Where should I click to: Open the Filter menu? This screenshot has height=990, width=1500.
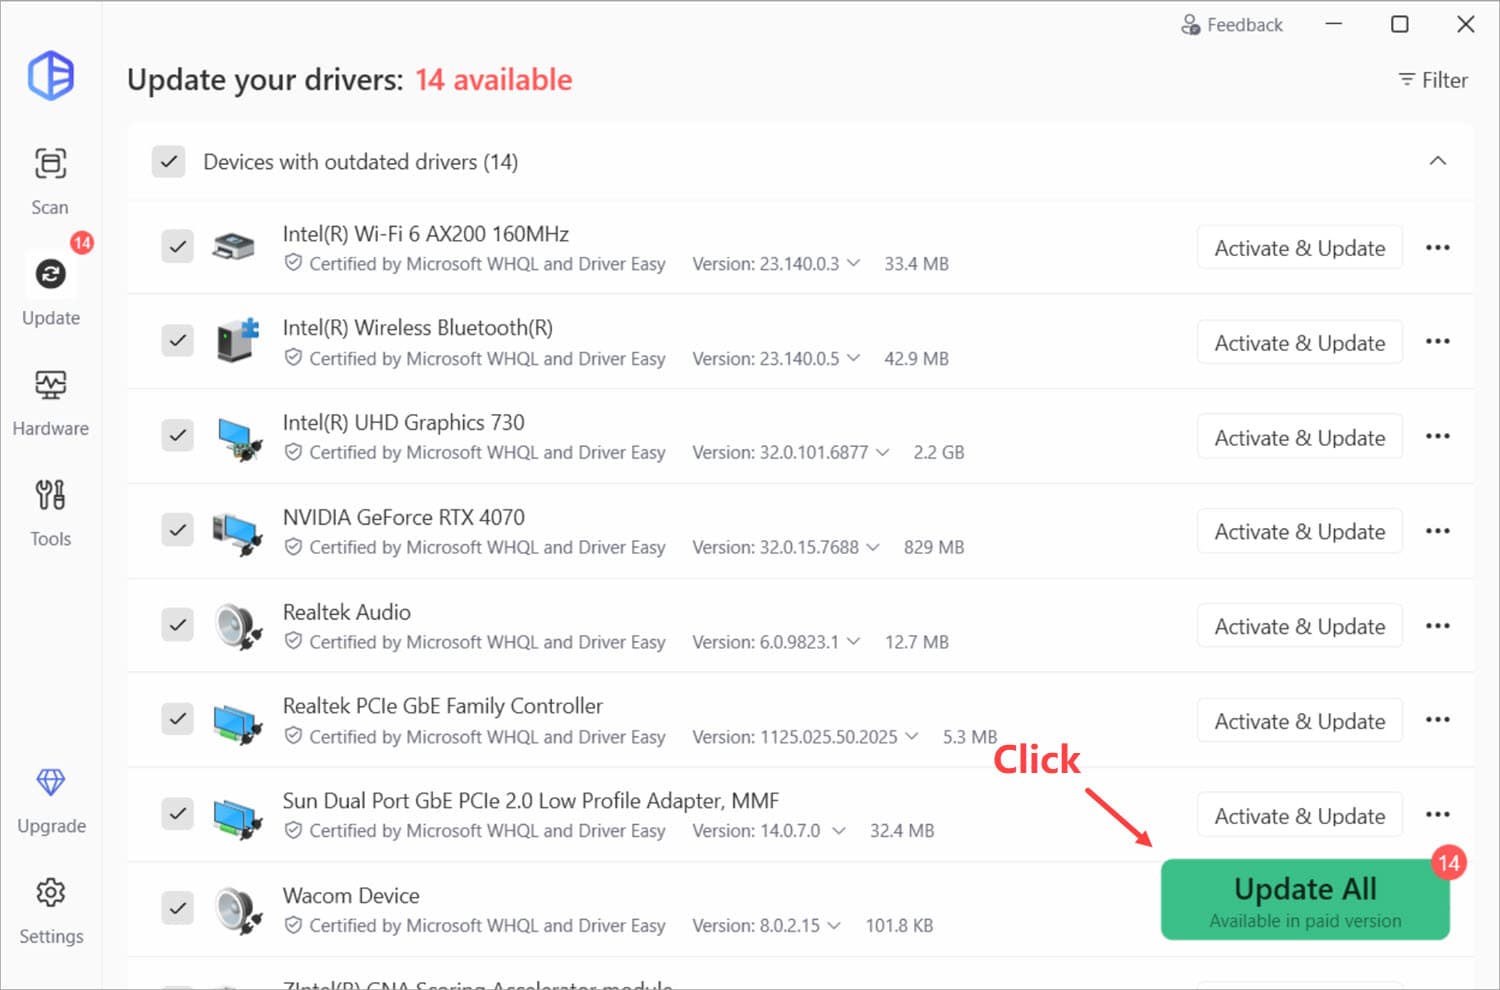click(1433, 80)
